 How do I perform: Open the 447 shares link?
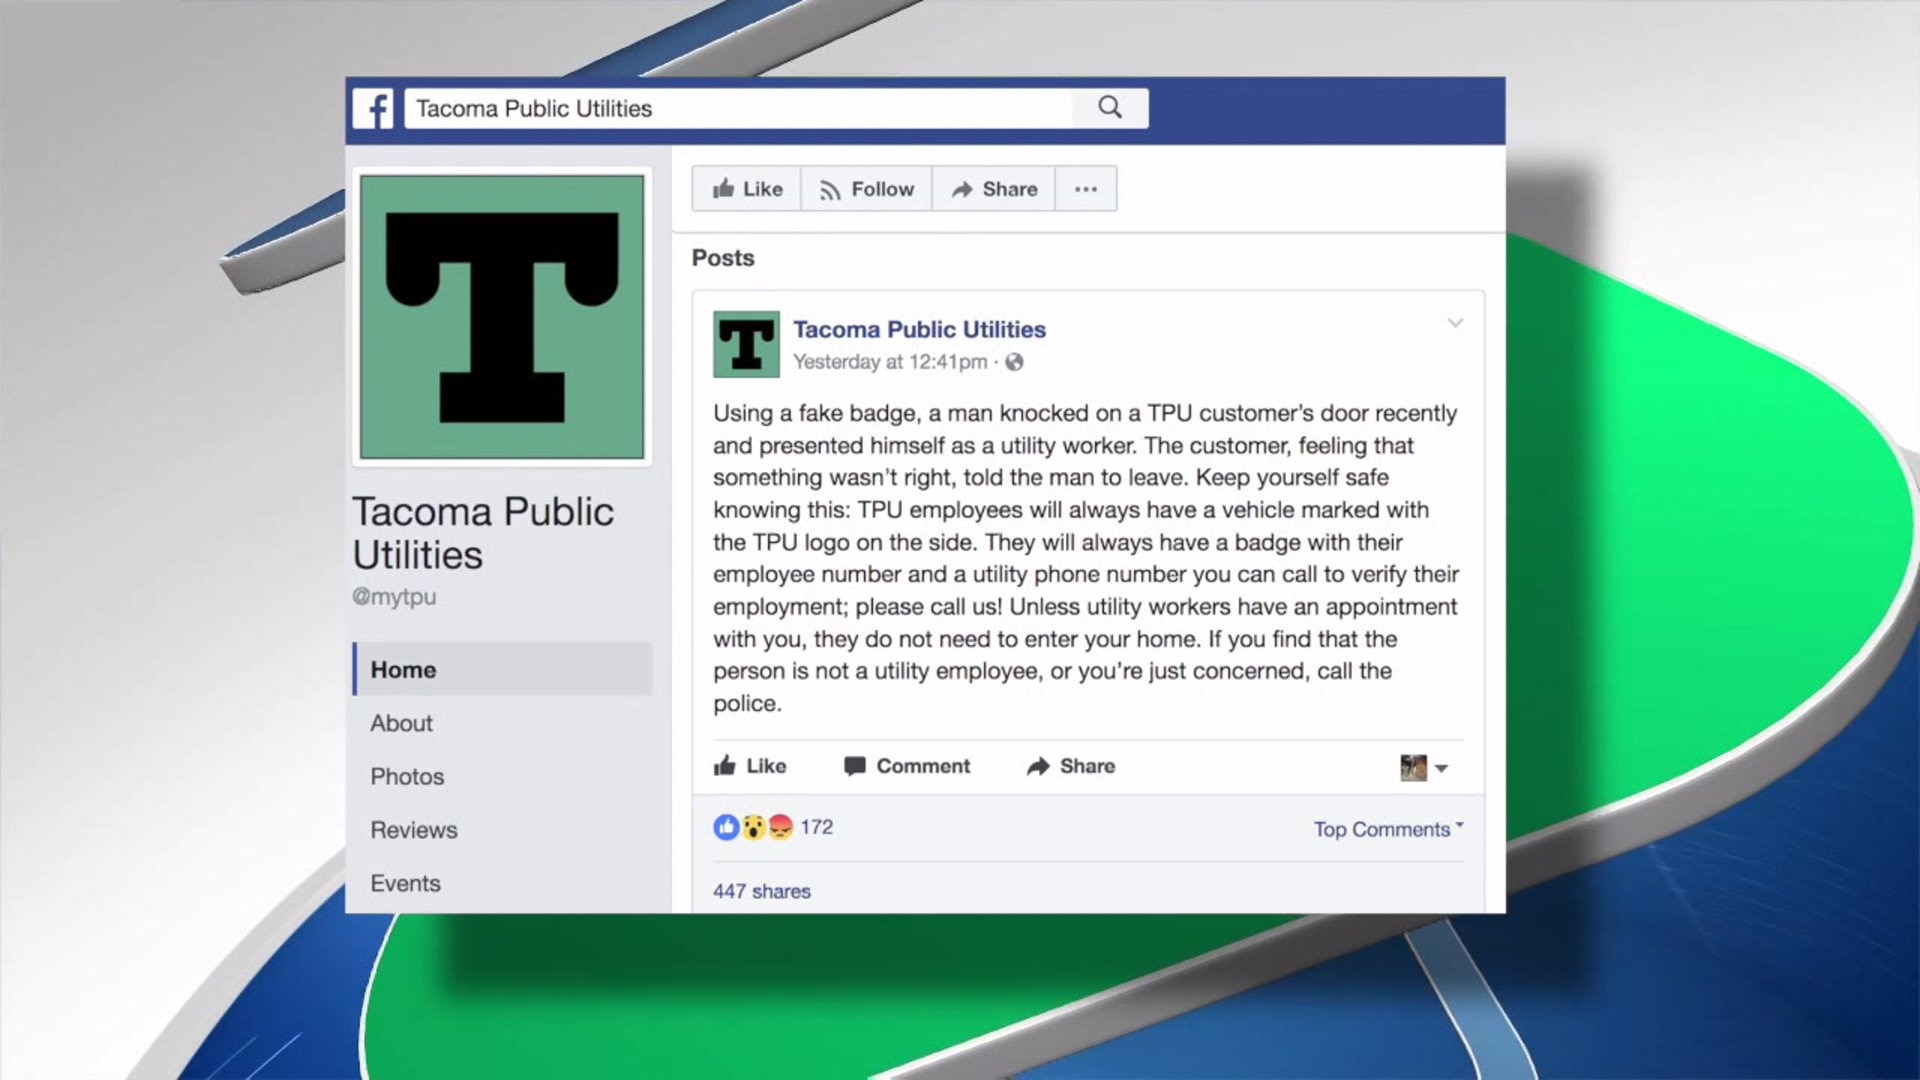pyautogui.click(x=762, y=891)
